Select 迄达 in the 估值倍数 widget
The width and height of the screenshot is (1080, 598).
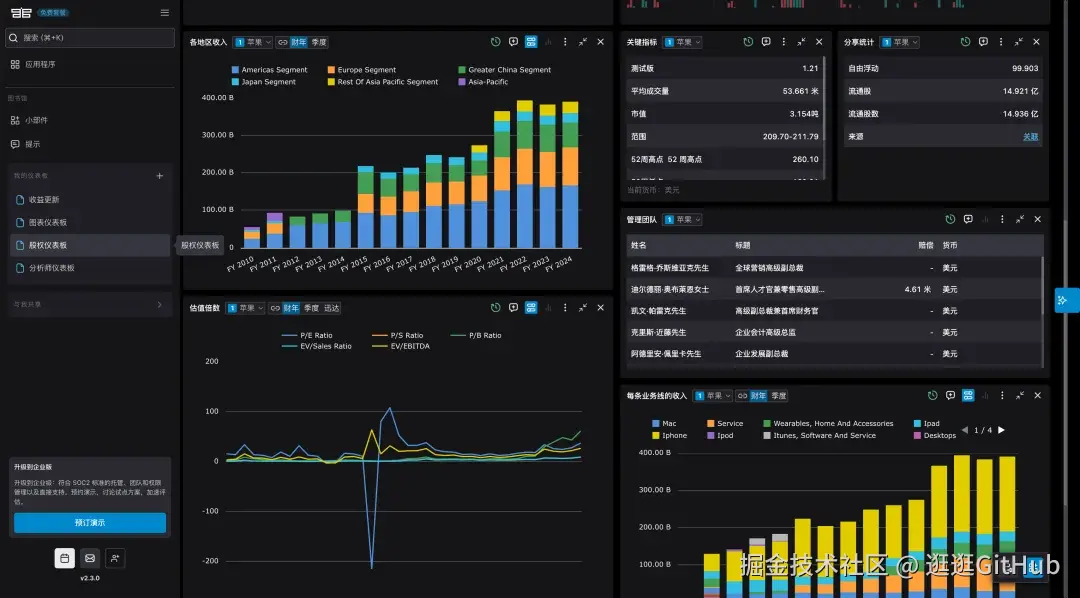[x=332, y=308]
